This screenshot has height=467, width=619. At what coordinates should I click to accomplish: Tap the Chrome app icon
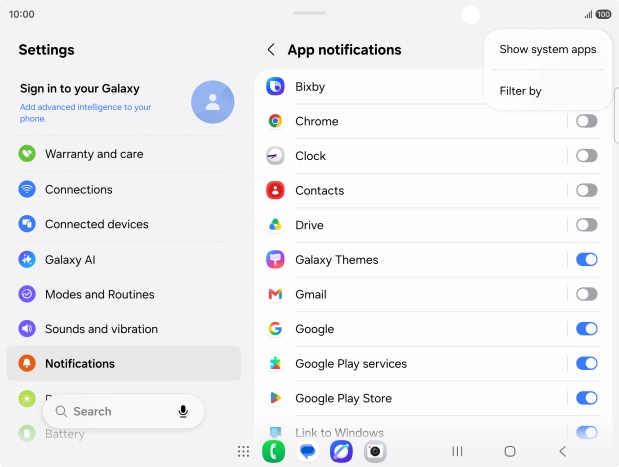tap(275, 121)
